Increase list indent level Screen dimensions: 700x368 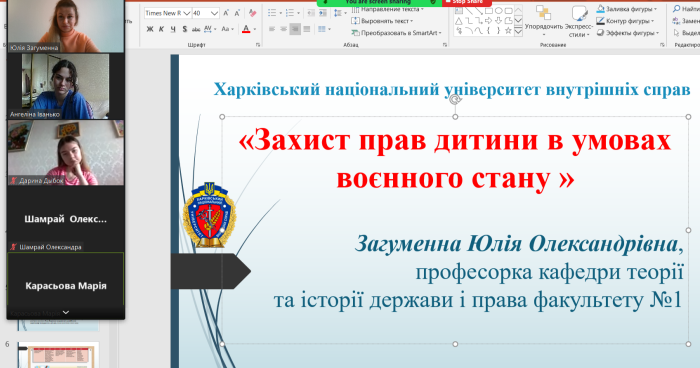coord(323,13)
